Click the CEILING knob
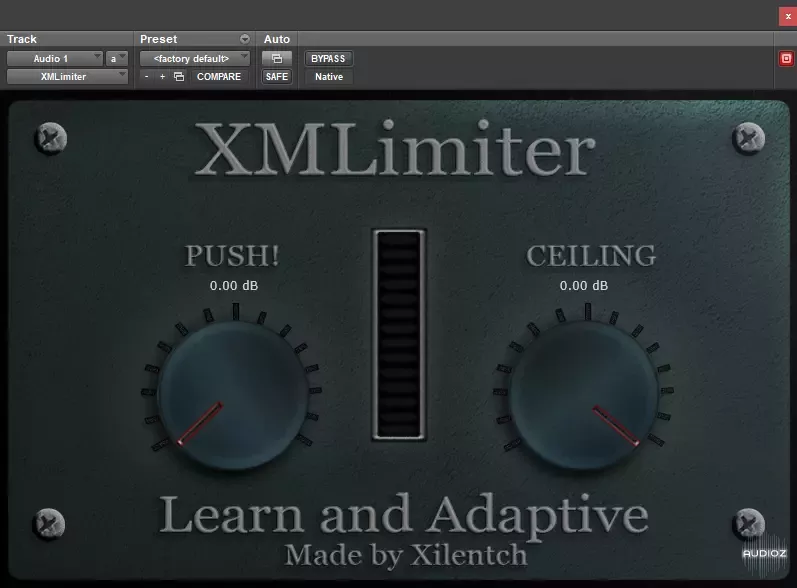 click(585, 394)
